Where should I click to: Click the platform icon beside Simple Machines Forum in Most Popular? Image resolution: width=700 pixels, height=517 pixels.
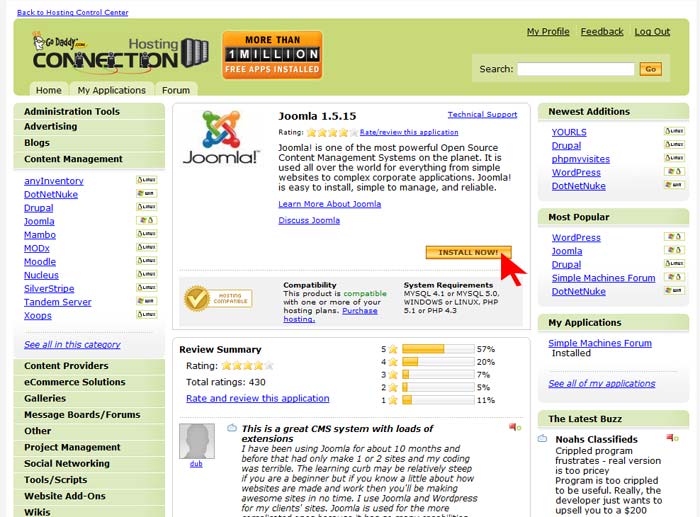coord(674,277)
